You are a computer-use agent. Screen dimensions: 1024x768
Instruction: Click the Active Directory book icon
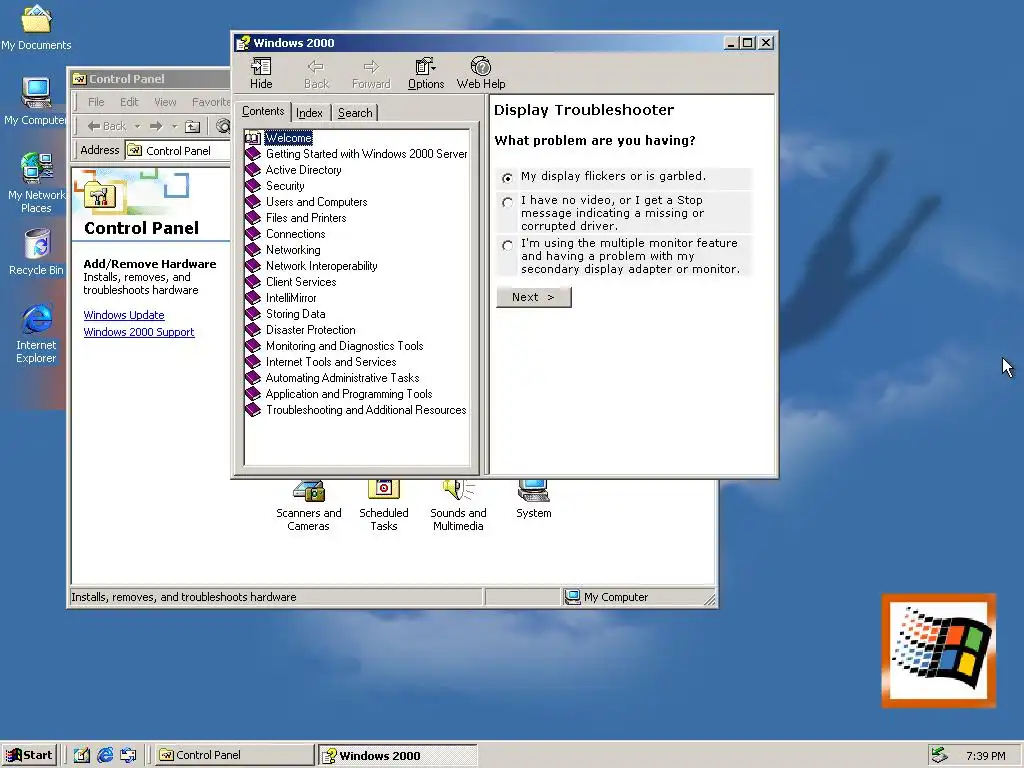(x=253, y=170)
